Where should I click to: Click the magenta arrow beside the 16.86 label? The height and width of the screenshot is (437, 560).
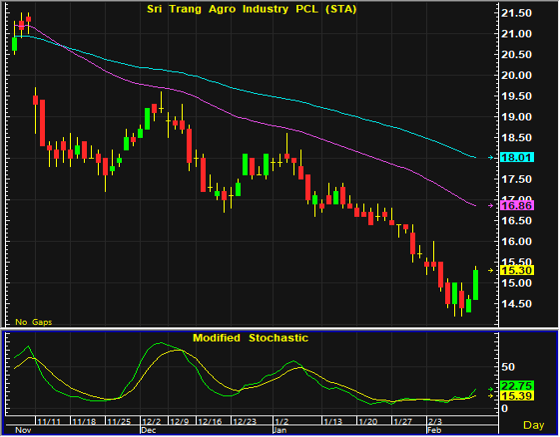coord(491,206)
